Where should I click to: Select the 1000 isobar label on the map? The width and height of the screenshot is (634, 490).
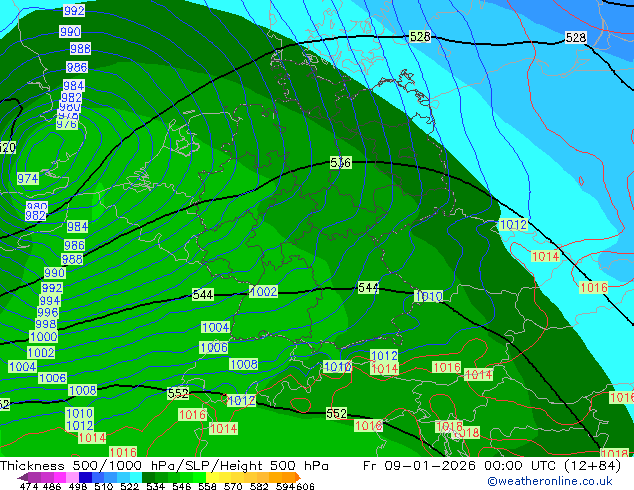tap(44, 336)
